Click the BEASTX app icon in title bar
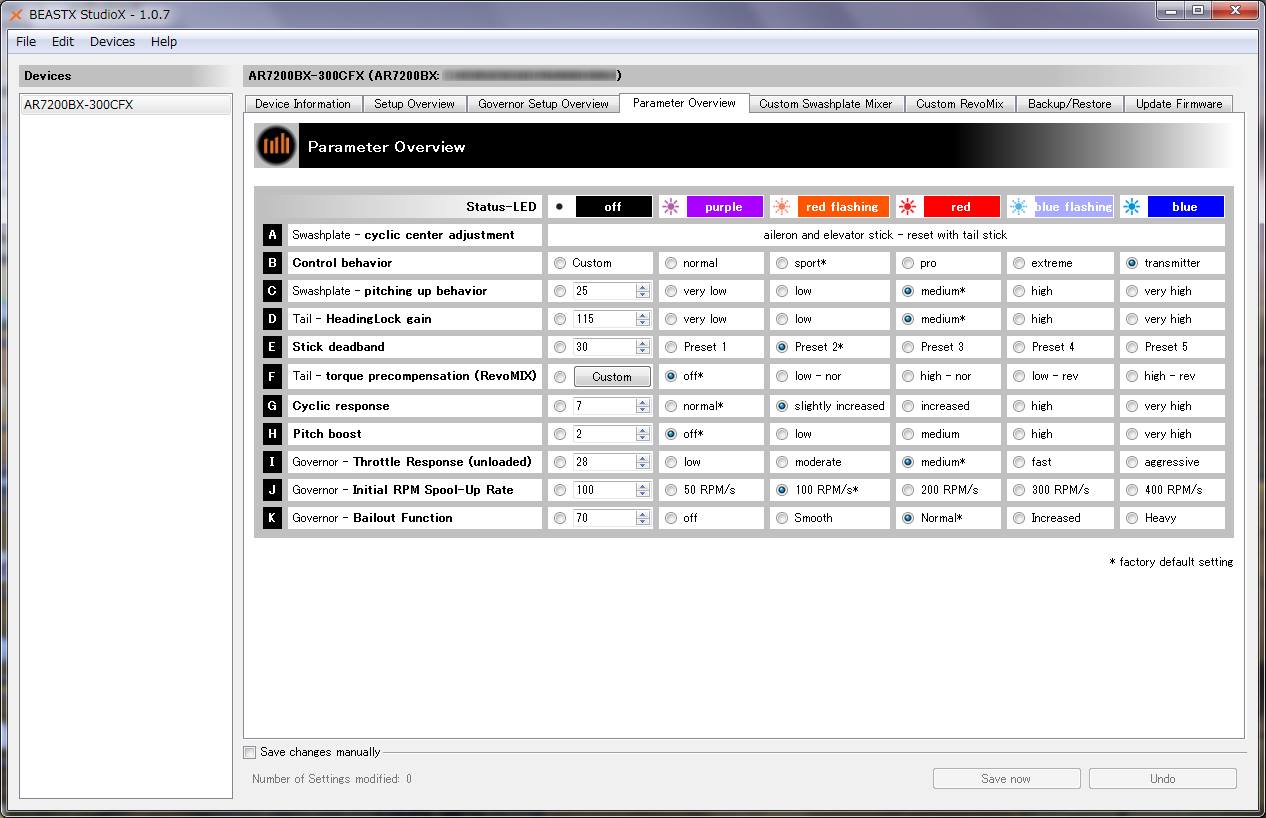This screenshot has width=1266, height=818. [x=15, y=14]
